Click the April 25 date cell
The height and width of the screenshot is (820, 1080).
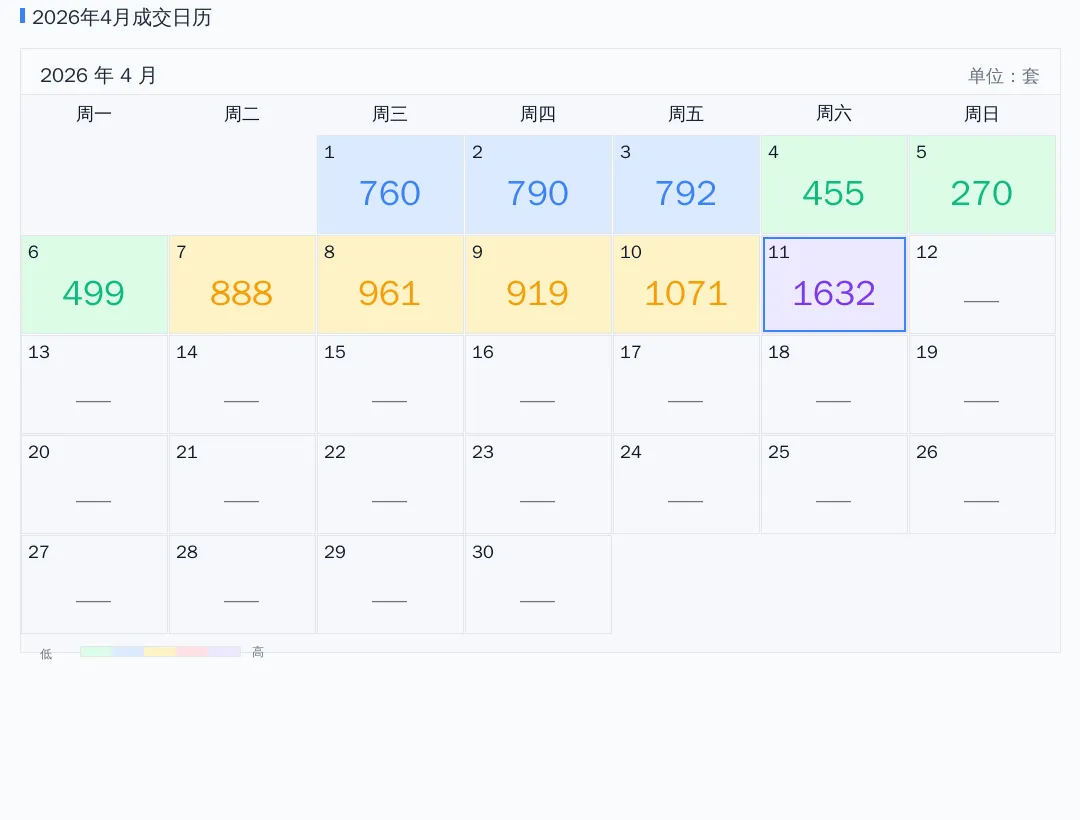(834, 484)
